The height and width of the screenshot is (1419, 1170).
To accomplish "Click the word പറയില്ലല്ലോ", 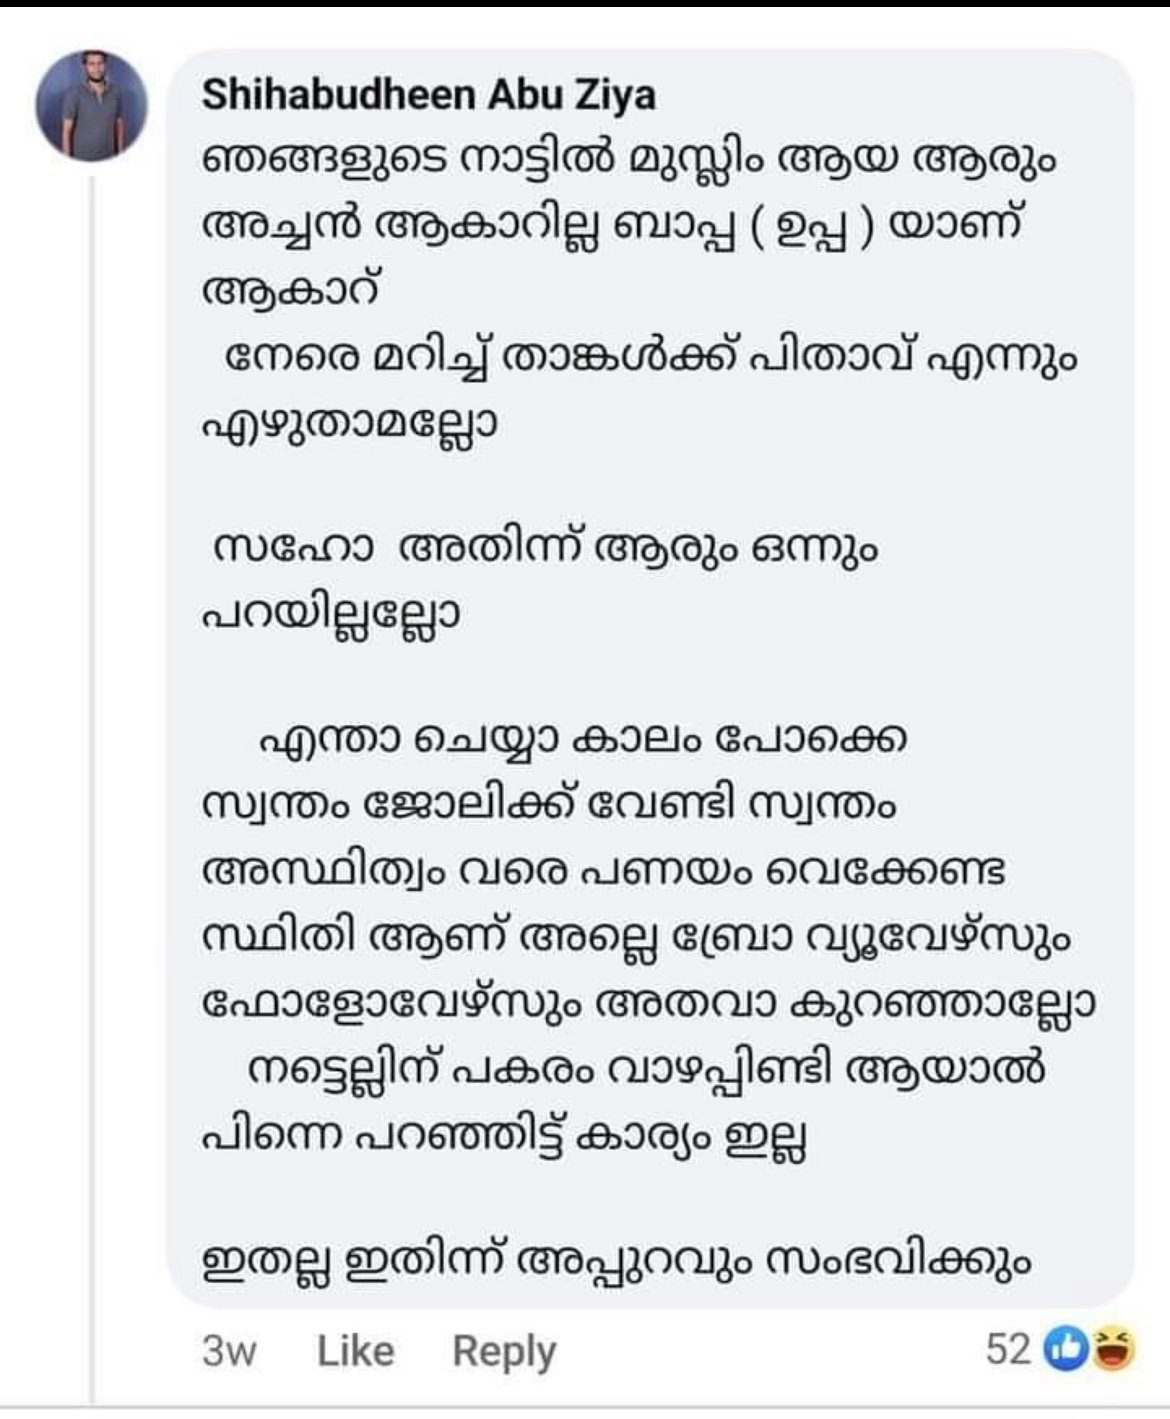I will [x=332, y=614].
